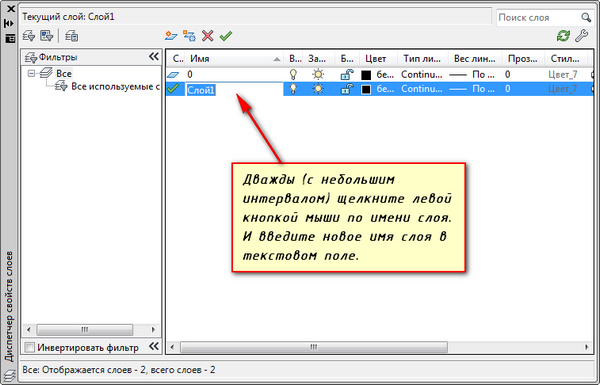Set layer current with the green checkmark icon
600x385 pixels.
(226, 36)
